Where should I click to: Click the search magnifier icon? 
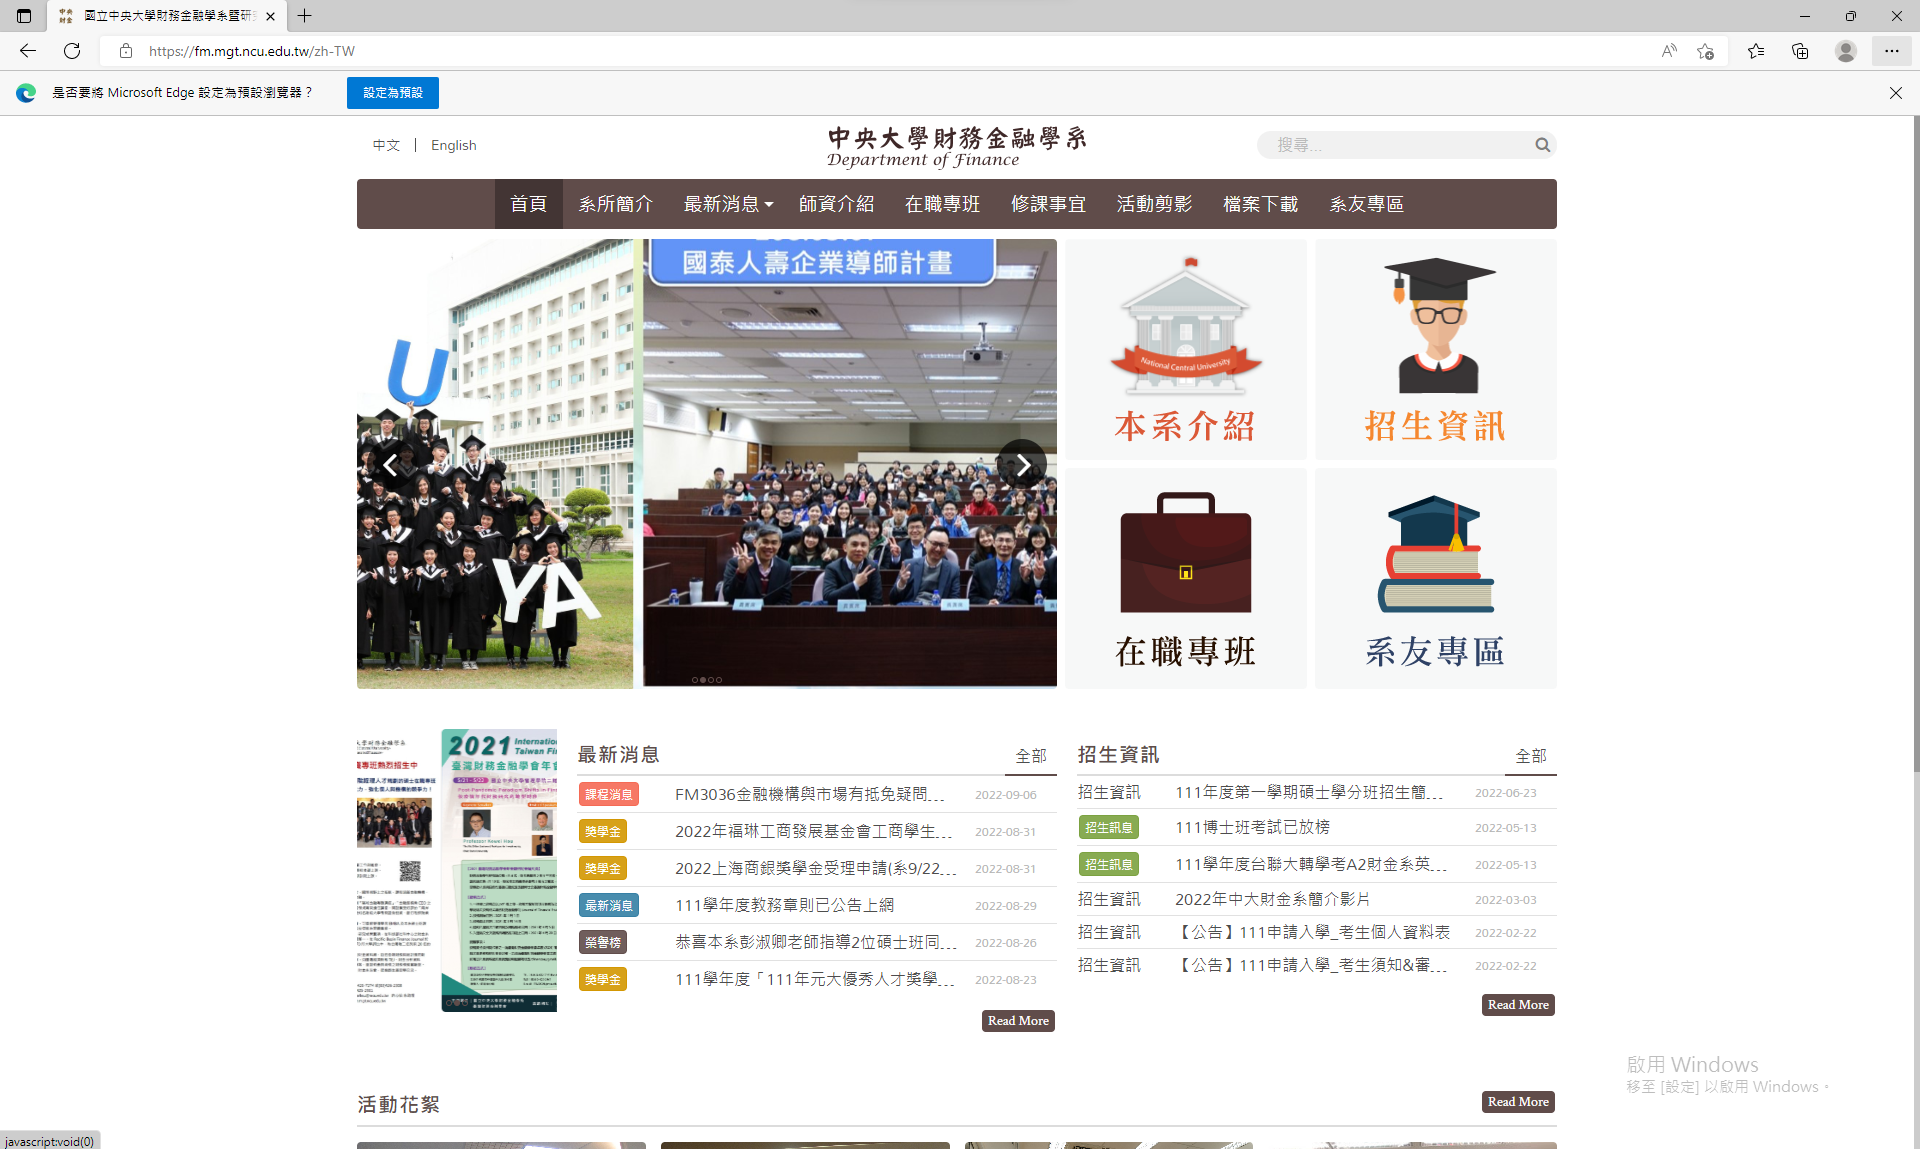1543,145
